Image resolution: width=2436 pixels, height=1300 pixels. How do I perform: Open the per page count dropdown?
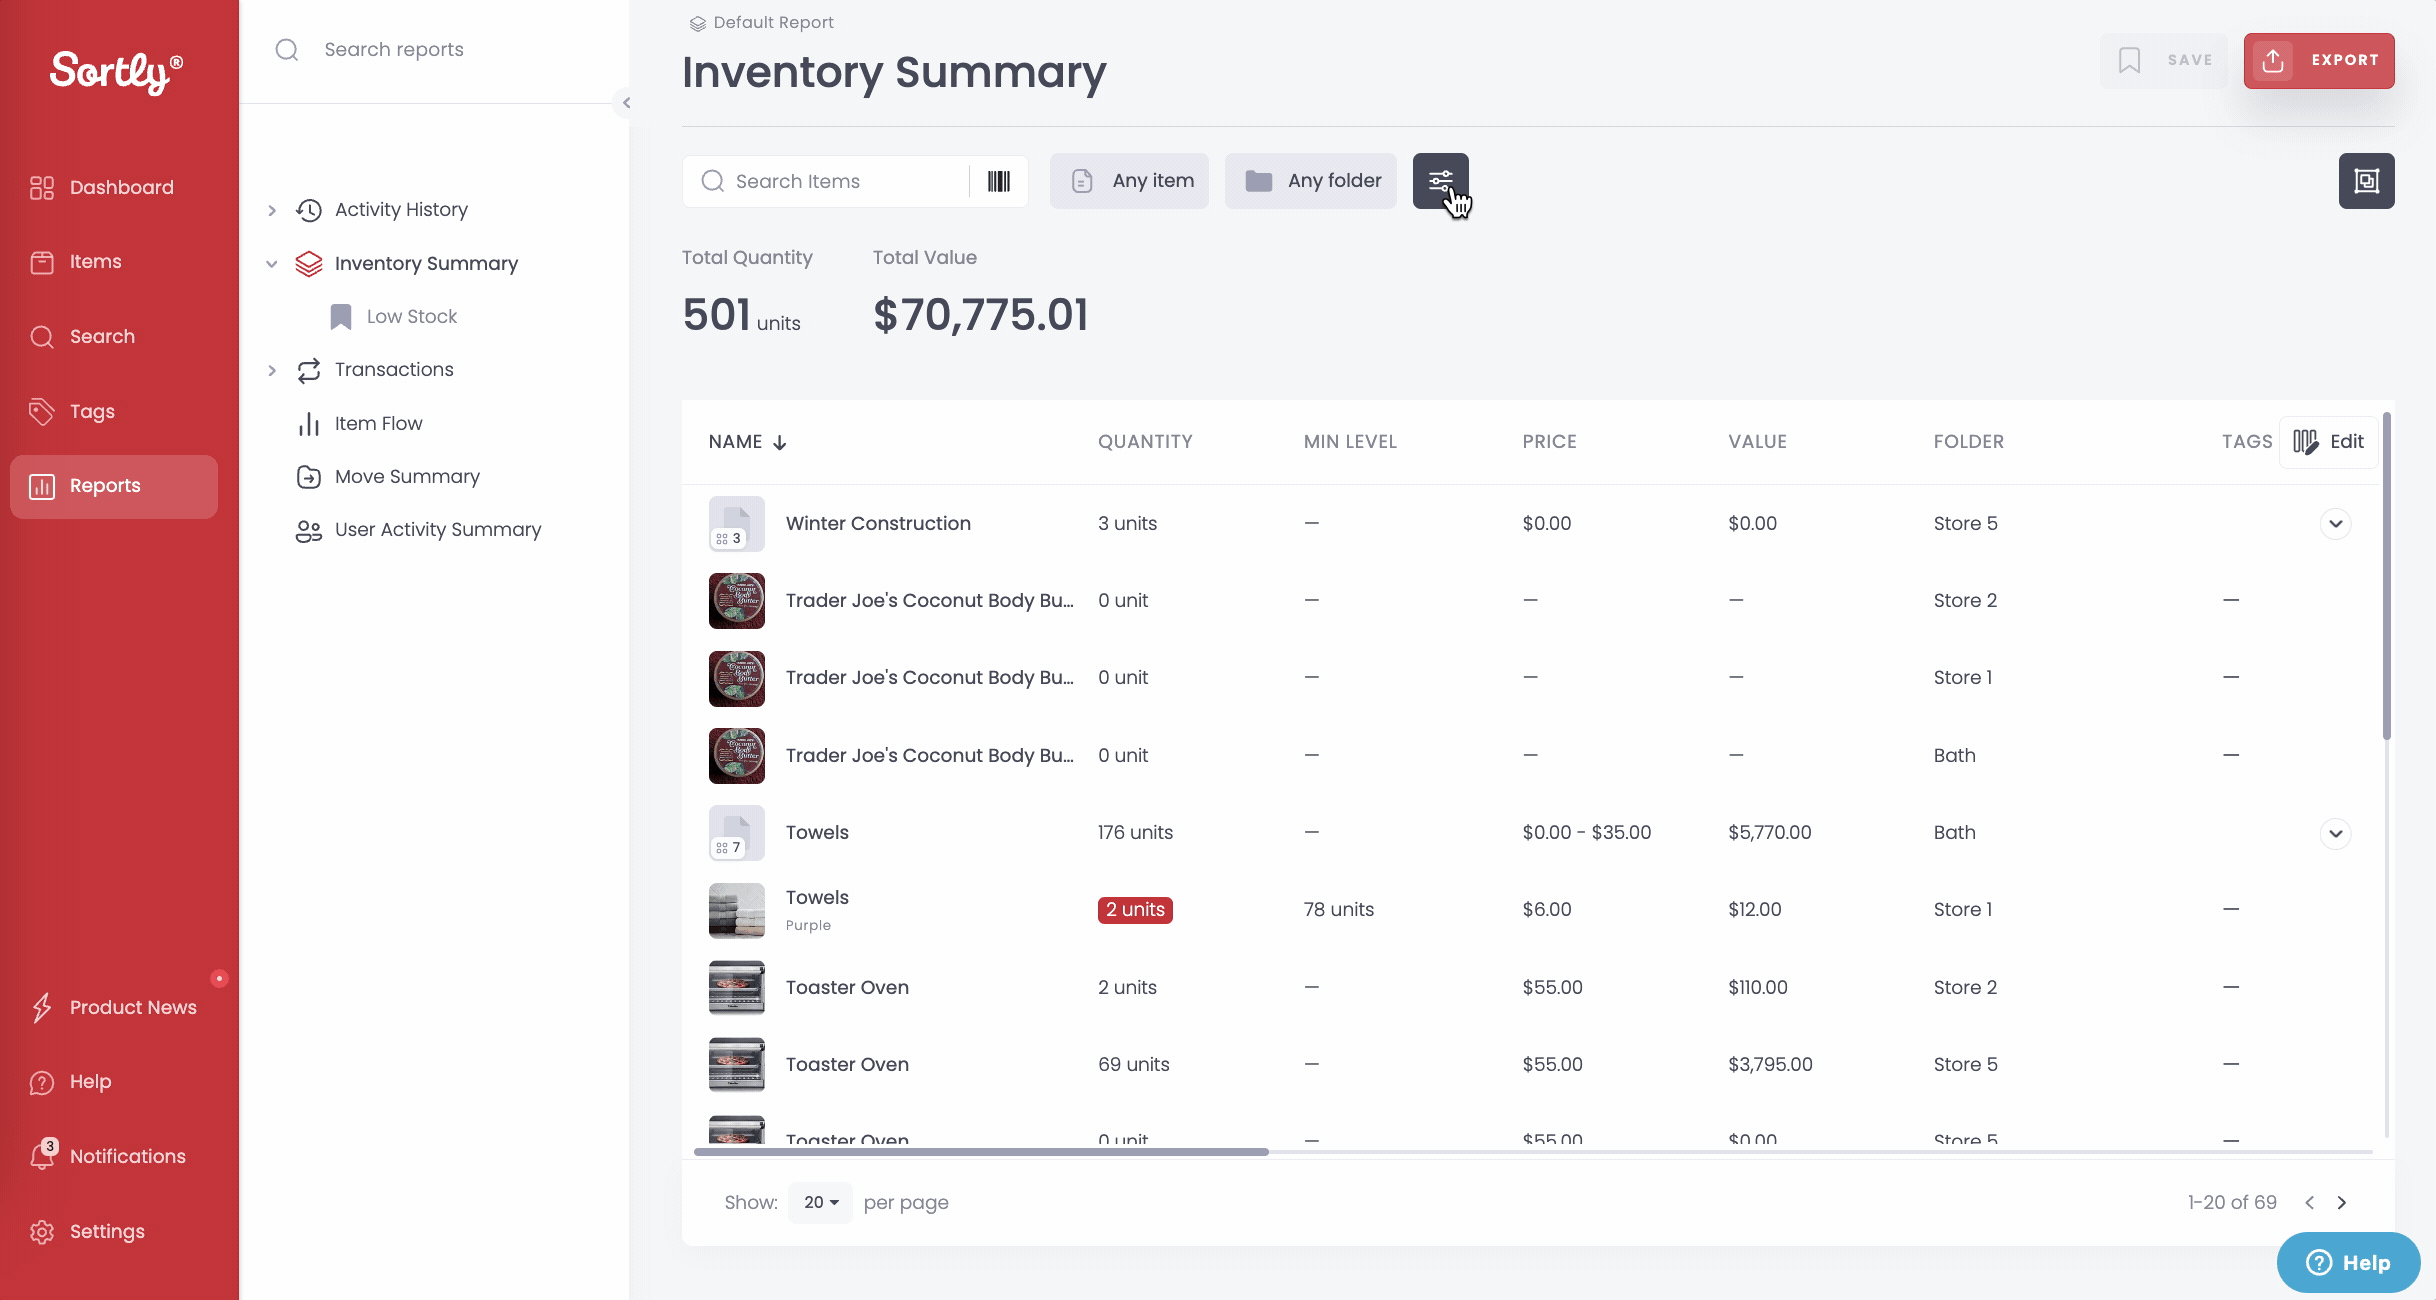pos(820,1202)
